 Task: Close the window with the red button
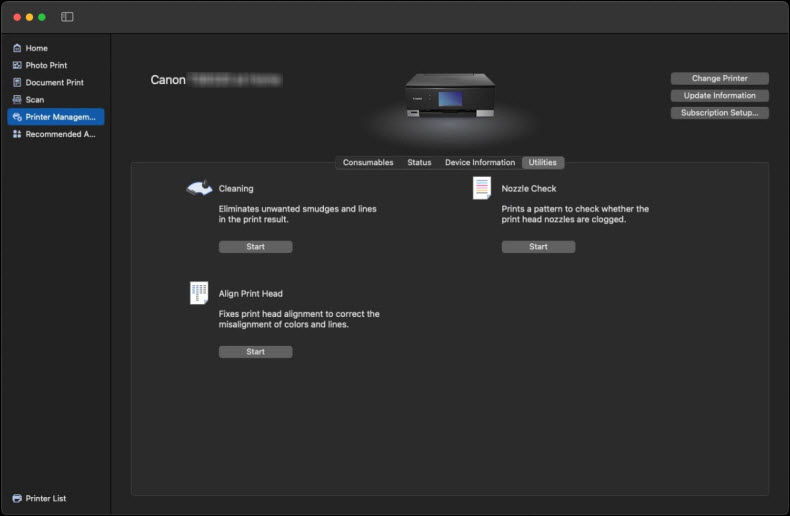point(17,17)
